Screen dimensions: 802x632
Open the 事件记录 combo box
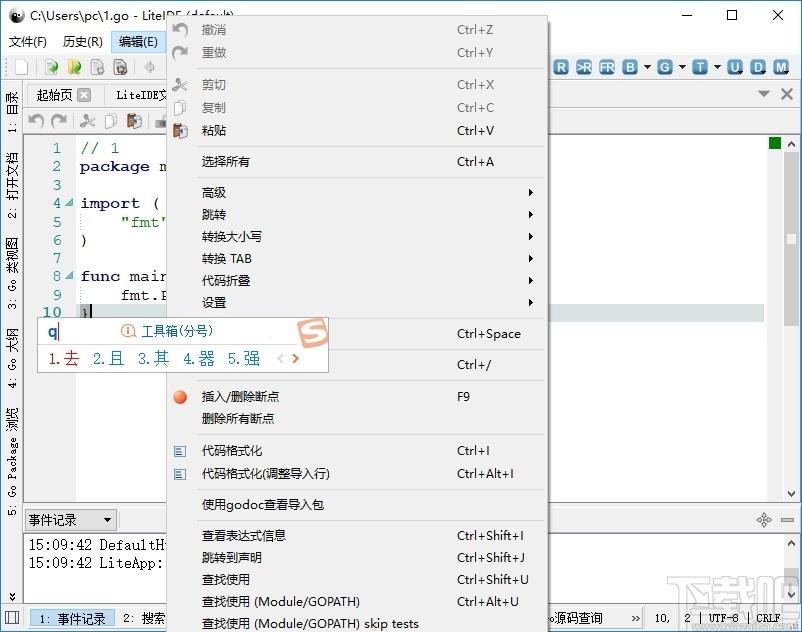coord(71,520)
